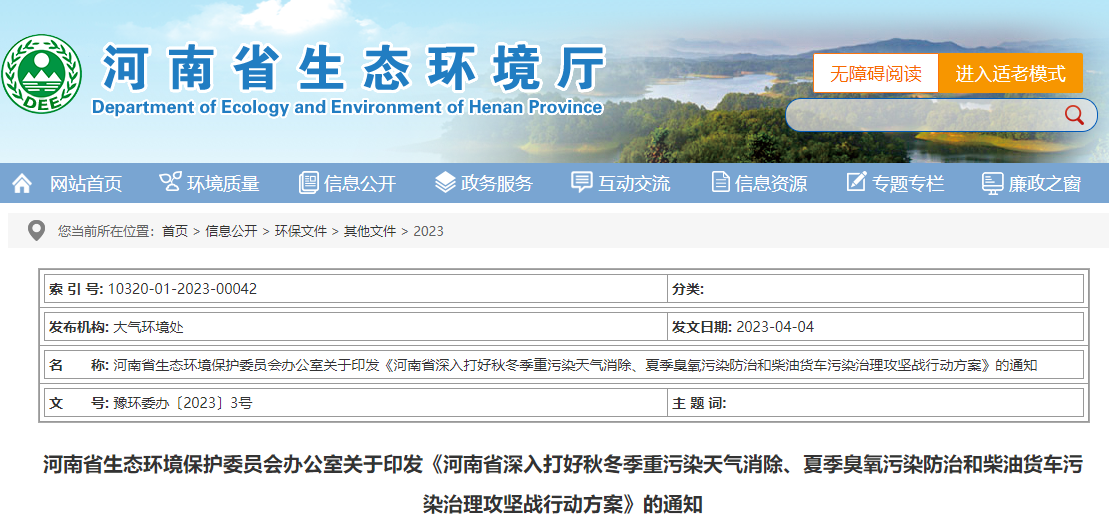The height and width of the screenshot is (524, 1109).
Task: Open the 信息资源 menu item
Action: tap(770, 184)
